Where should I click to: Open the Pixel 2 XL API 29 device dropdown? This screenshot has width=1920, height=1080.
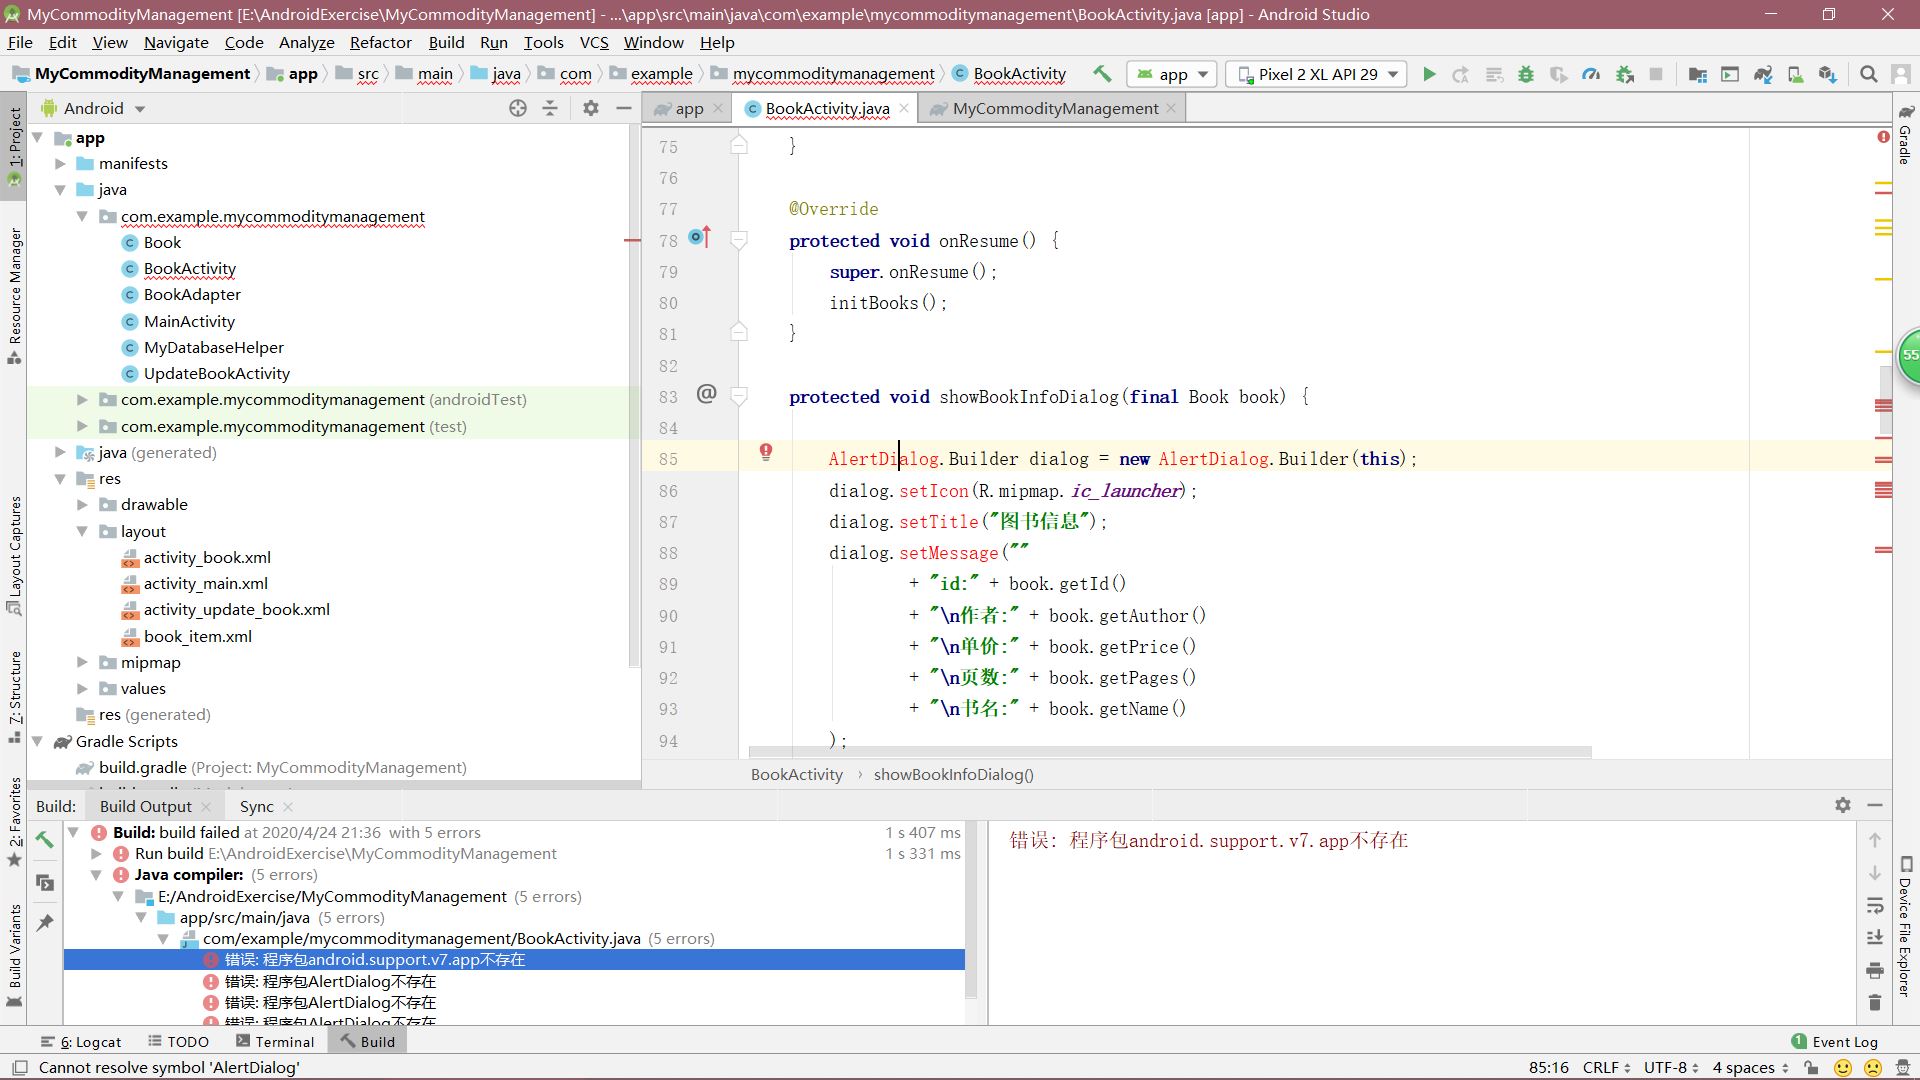click(x=1316, y=74)
